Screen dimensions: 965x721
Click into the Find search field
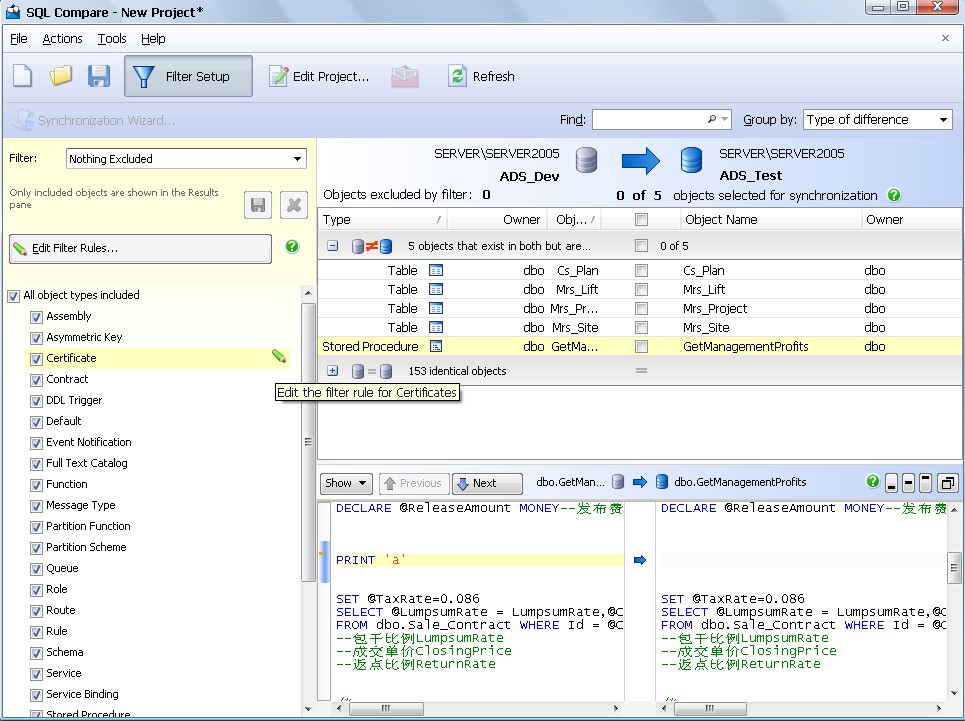click(650, 120)
